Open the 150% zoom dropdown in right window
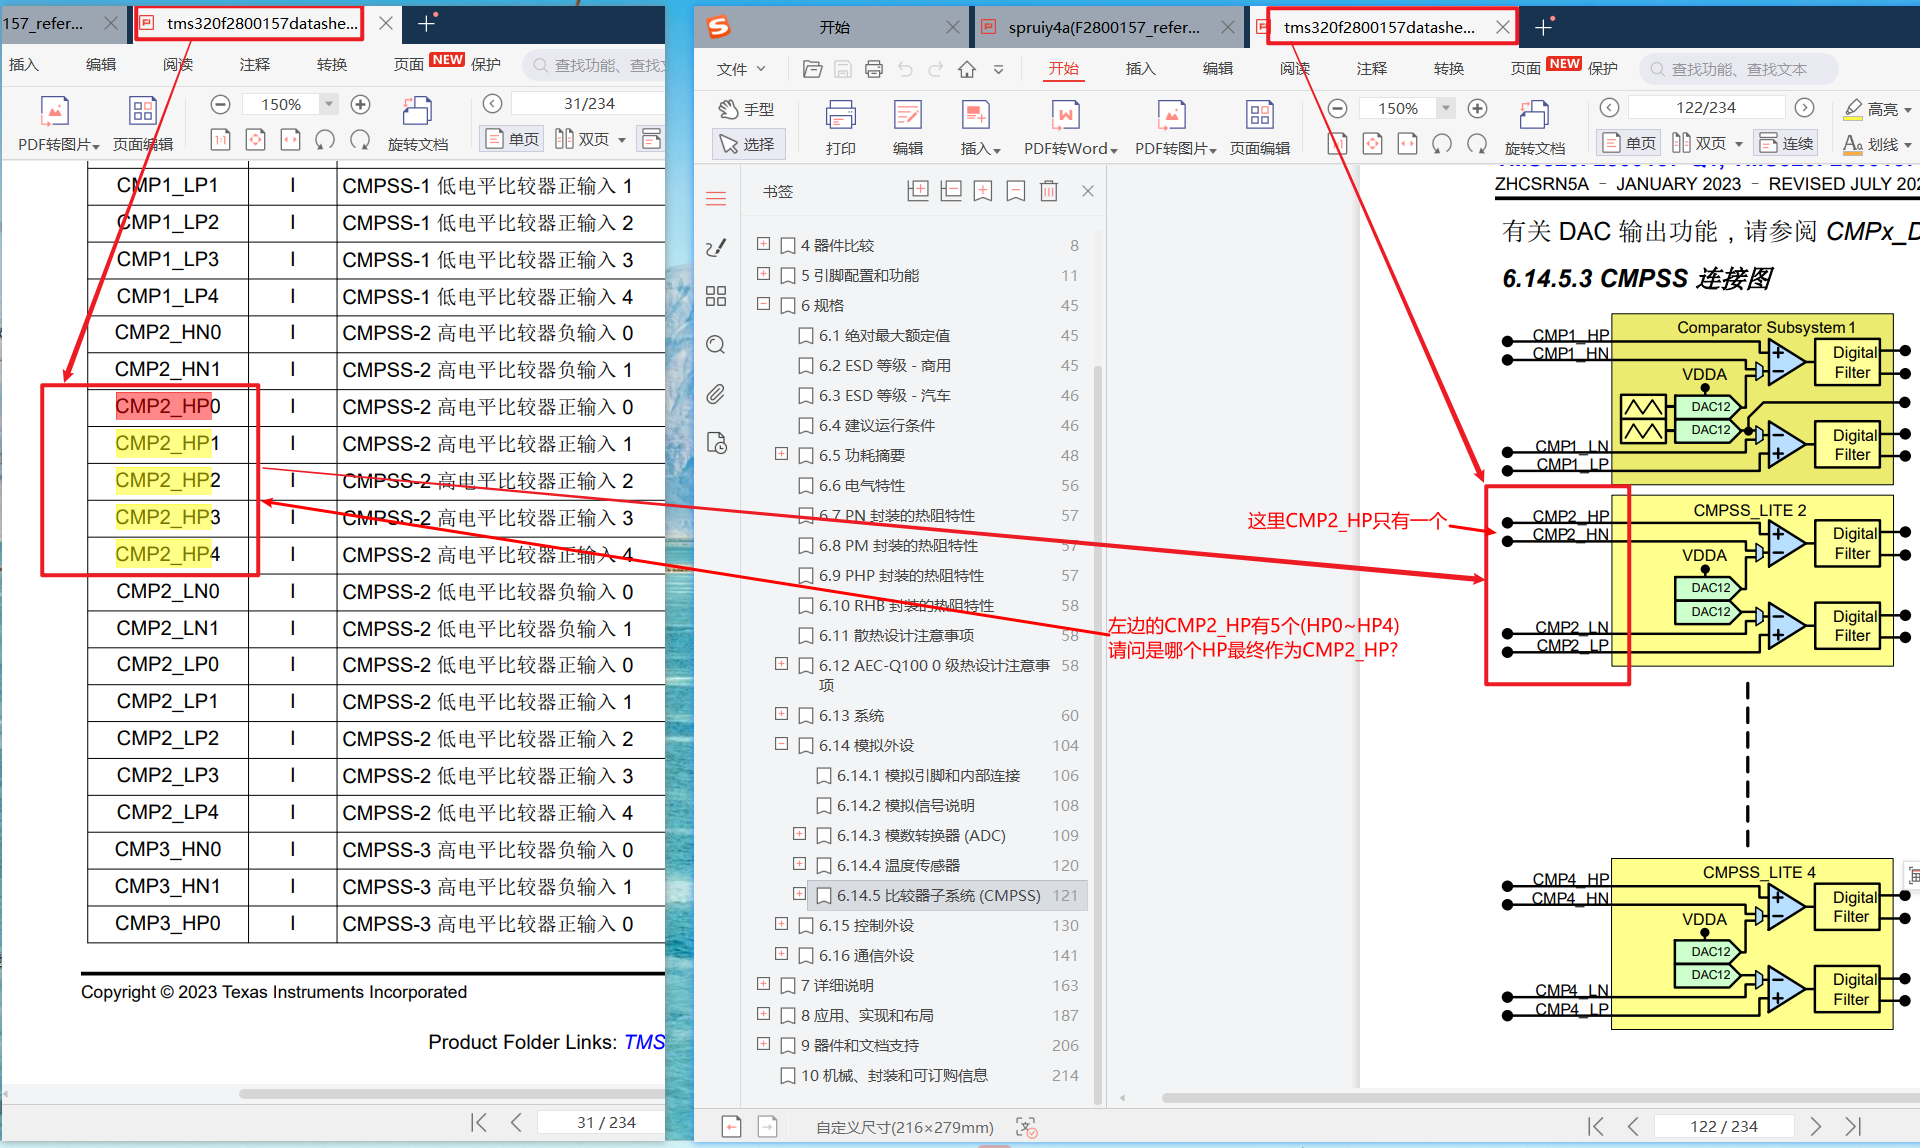The height and width of the screenshot is (1148, 1920). 1445,108
